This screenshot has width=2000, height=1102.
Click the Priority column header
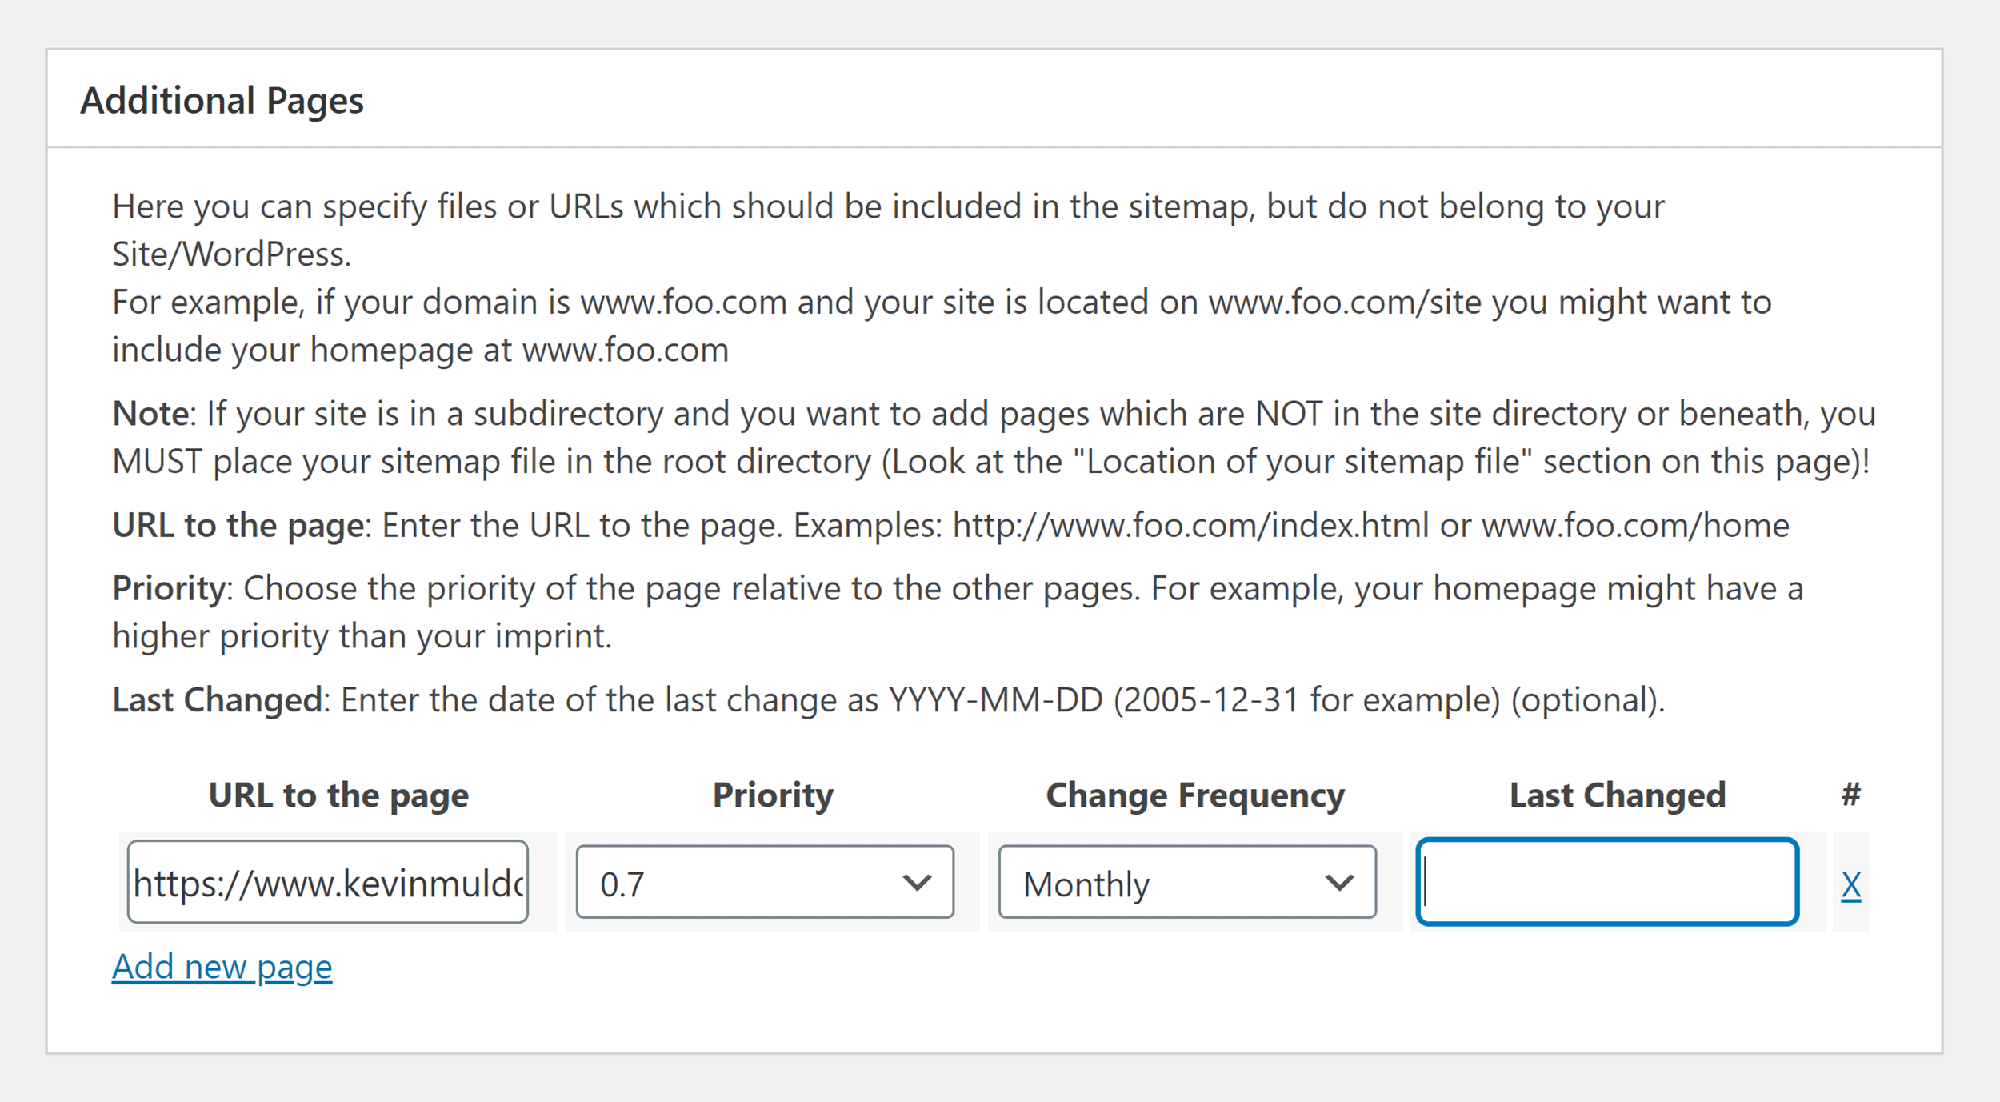(773, 795)
